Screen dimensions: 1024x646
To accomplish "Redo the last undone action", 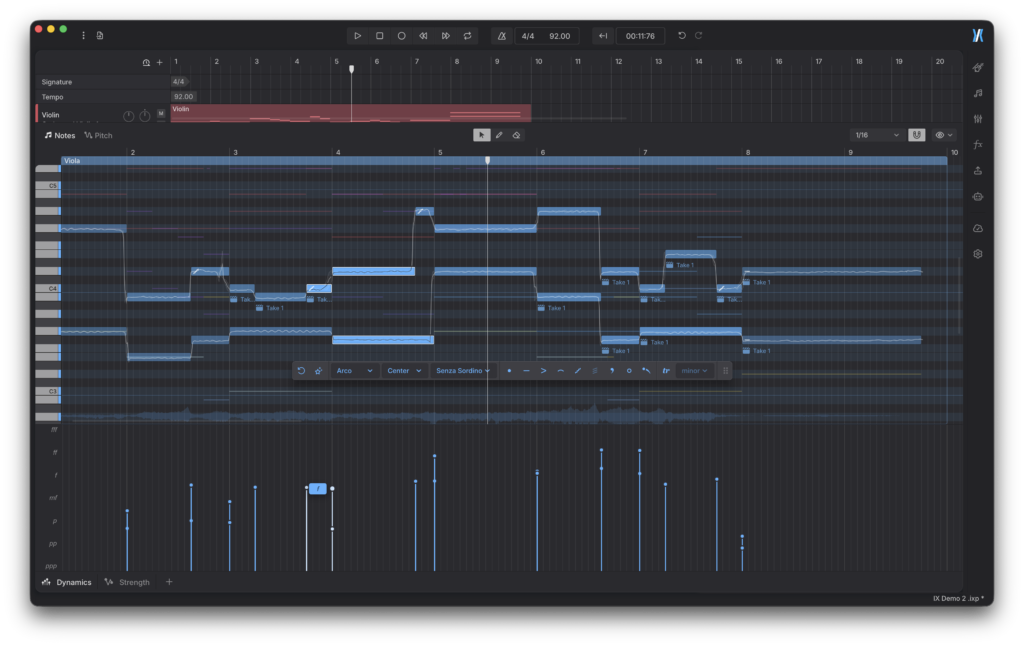I will pyautogui.click(x=699, y=35).
